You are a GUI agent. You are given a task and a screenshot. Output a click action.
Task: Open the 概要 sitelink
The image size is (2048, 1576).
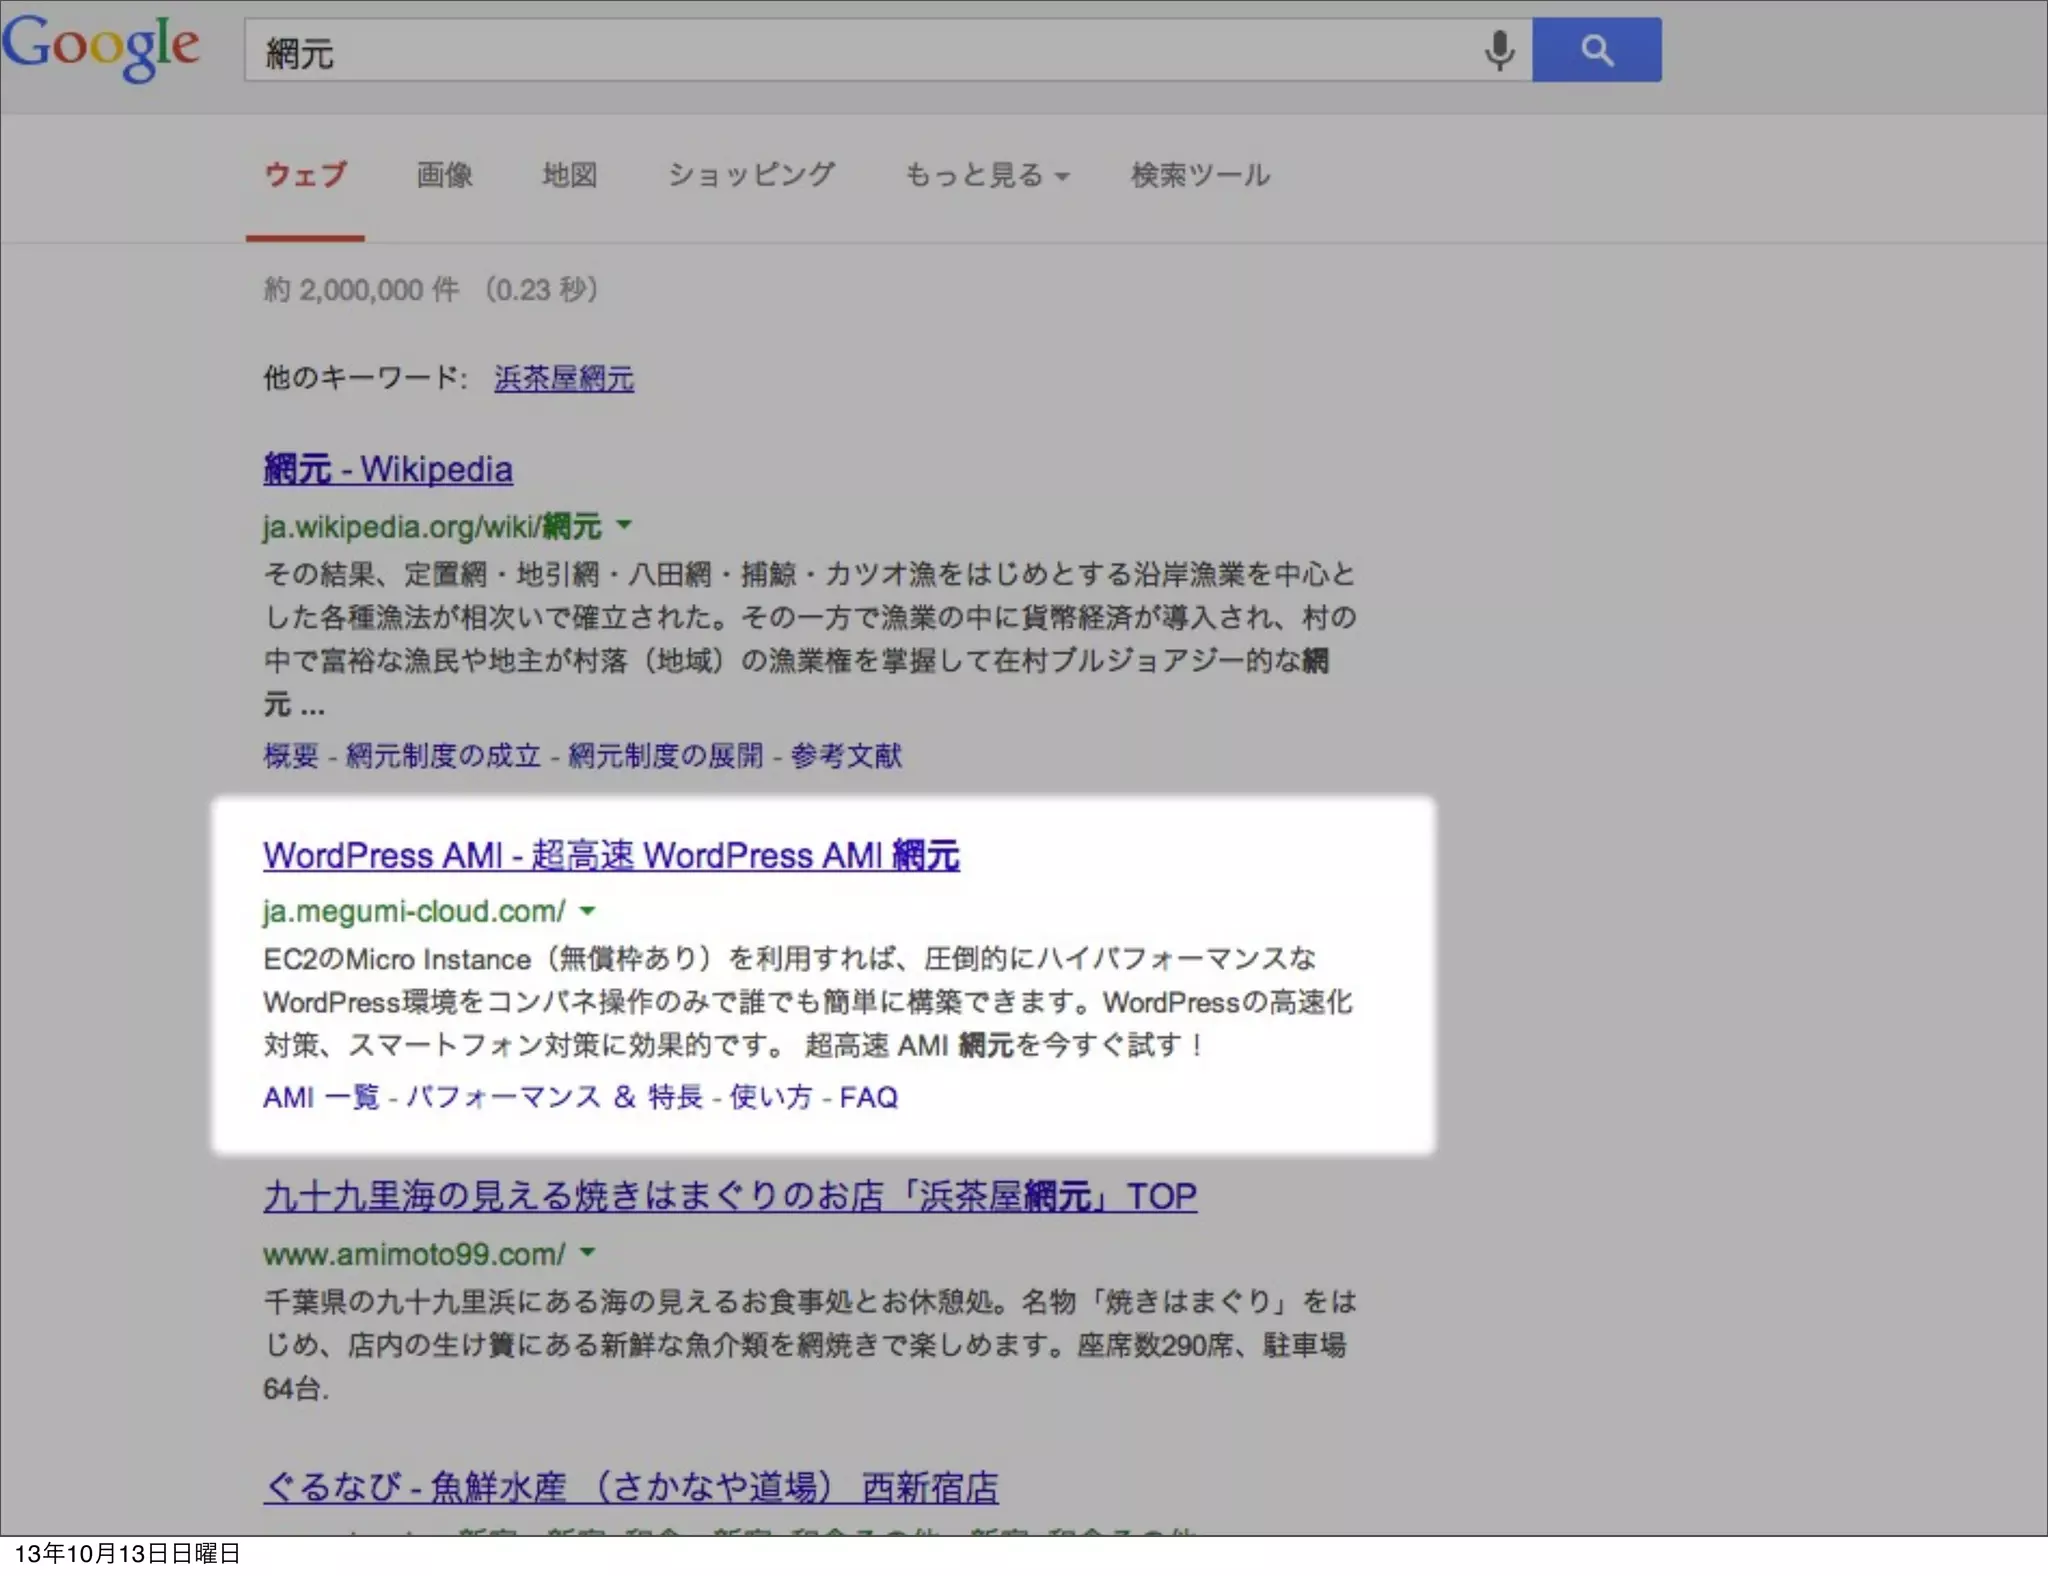291,755
